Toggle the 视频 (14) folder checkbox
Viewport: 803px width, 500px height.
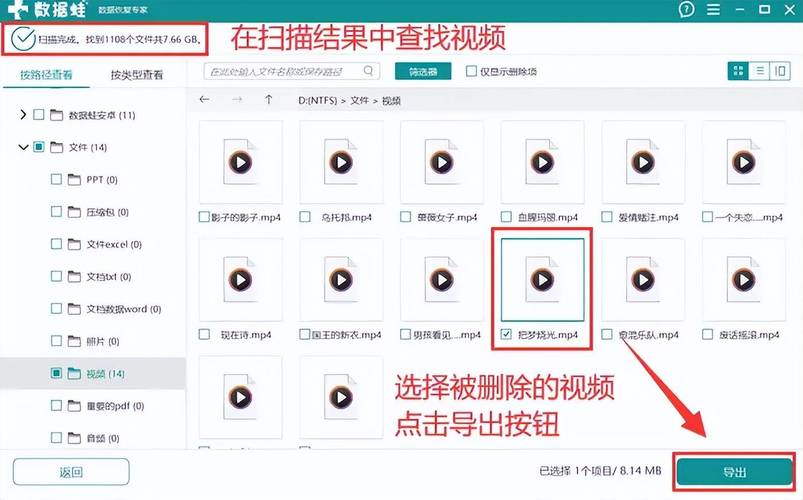click(x=56, y=373)
